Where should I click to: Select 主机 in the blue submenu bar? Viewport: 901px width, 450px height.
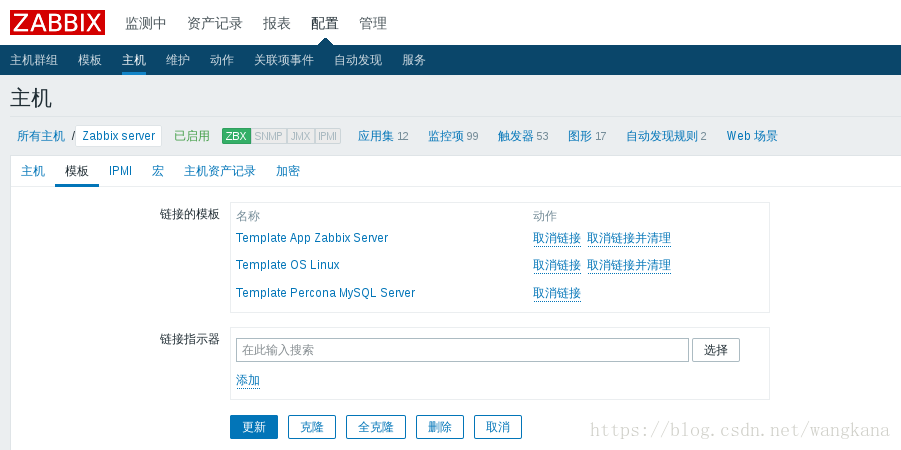(134, 60)
